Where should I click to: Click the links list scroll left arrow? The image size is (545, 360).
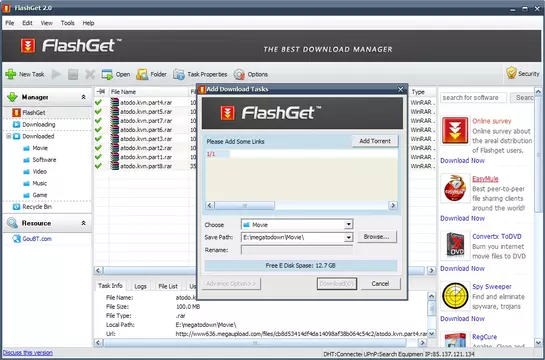(x=210, y=205)
